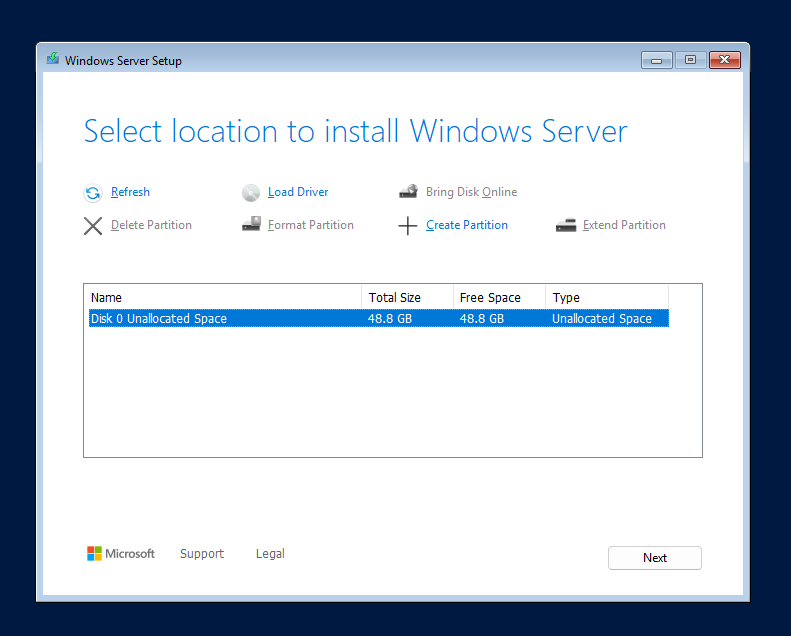
Task: Click the Delete Partition label
Action: (x=151, y=225)
